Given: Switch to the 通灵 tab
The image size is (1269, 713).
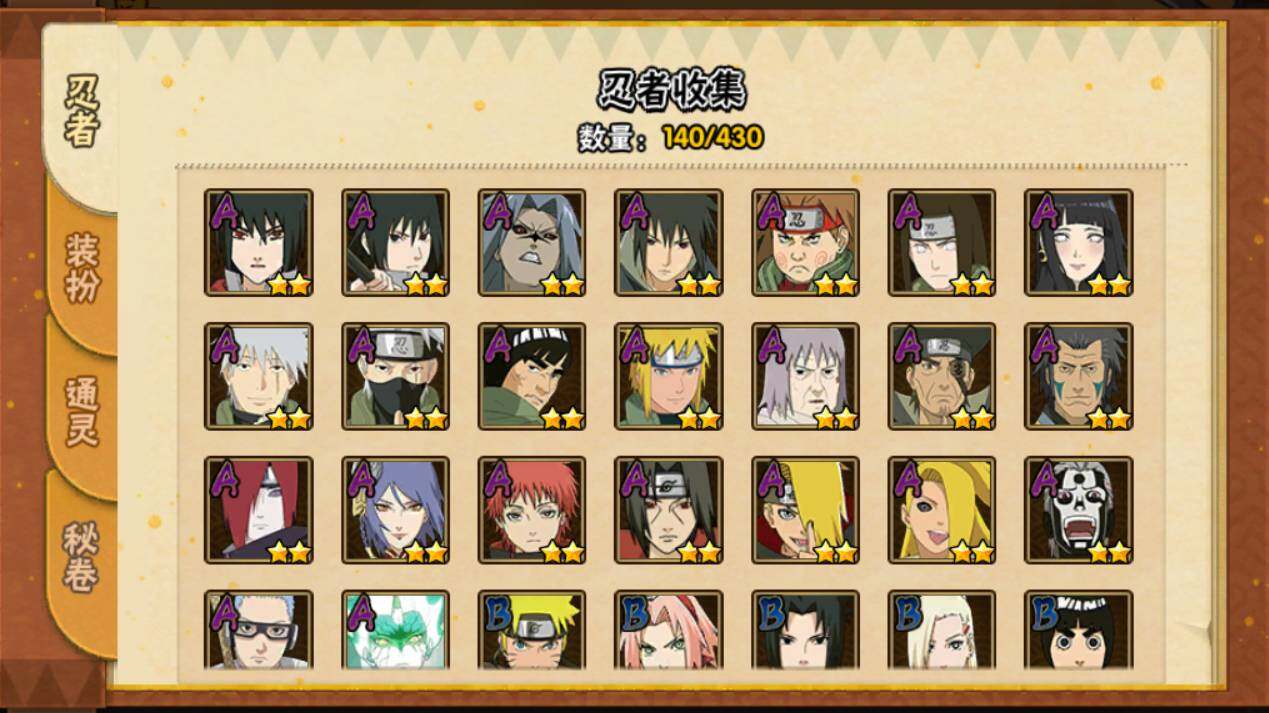Looking at the screenshot, I should tap(82, 411).
